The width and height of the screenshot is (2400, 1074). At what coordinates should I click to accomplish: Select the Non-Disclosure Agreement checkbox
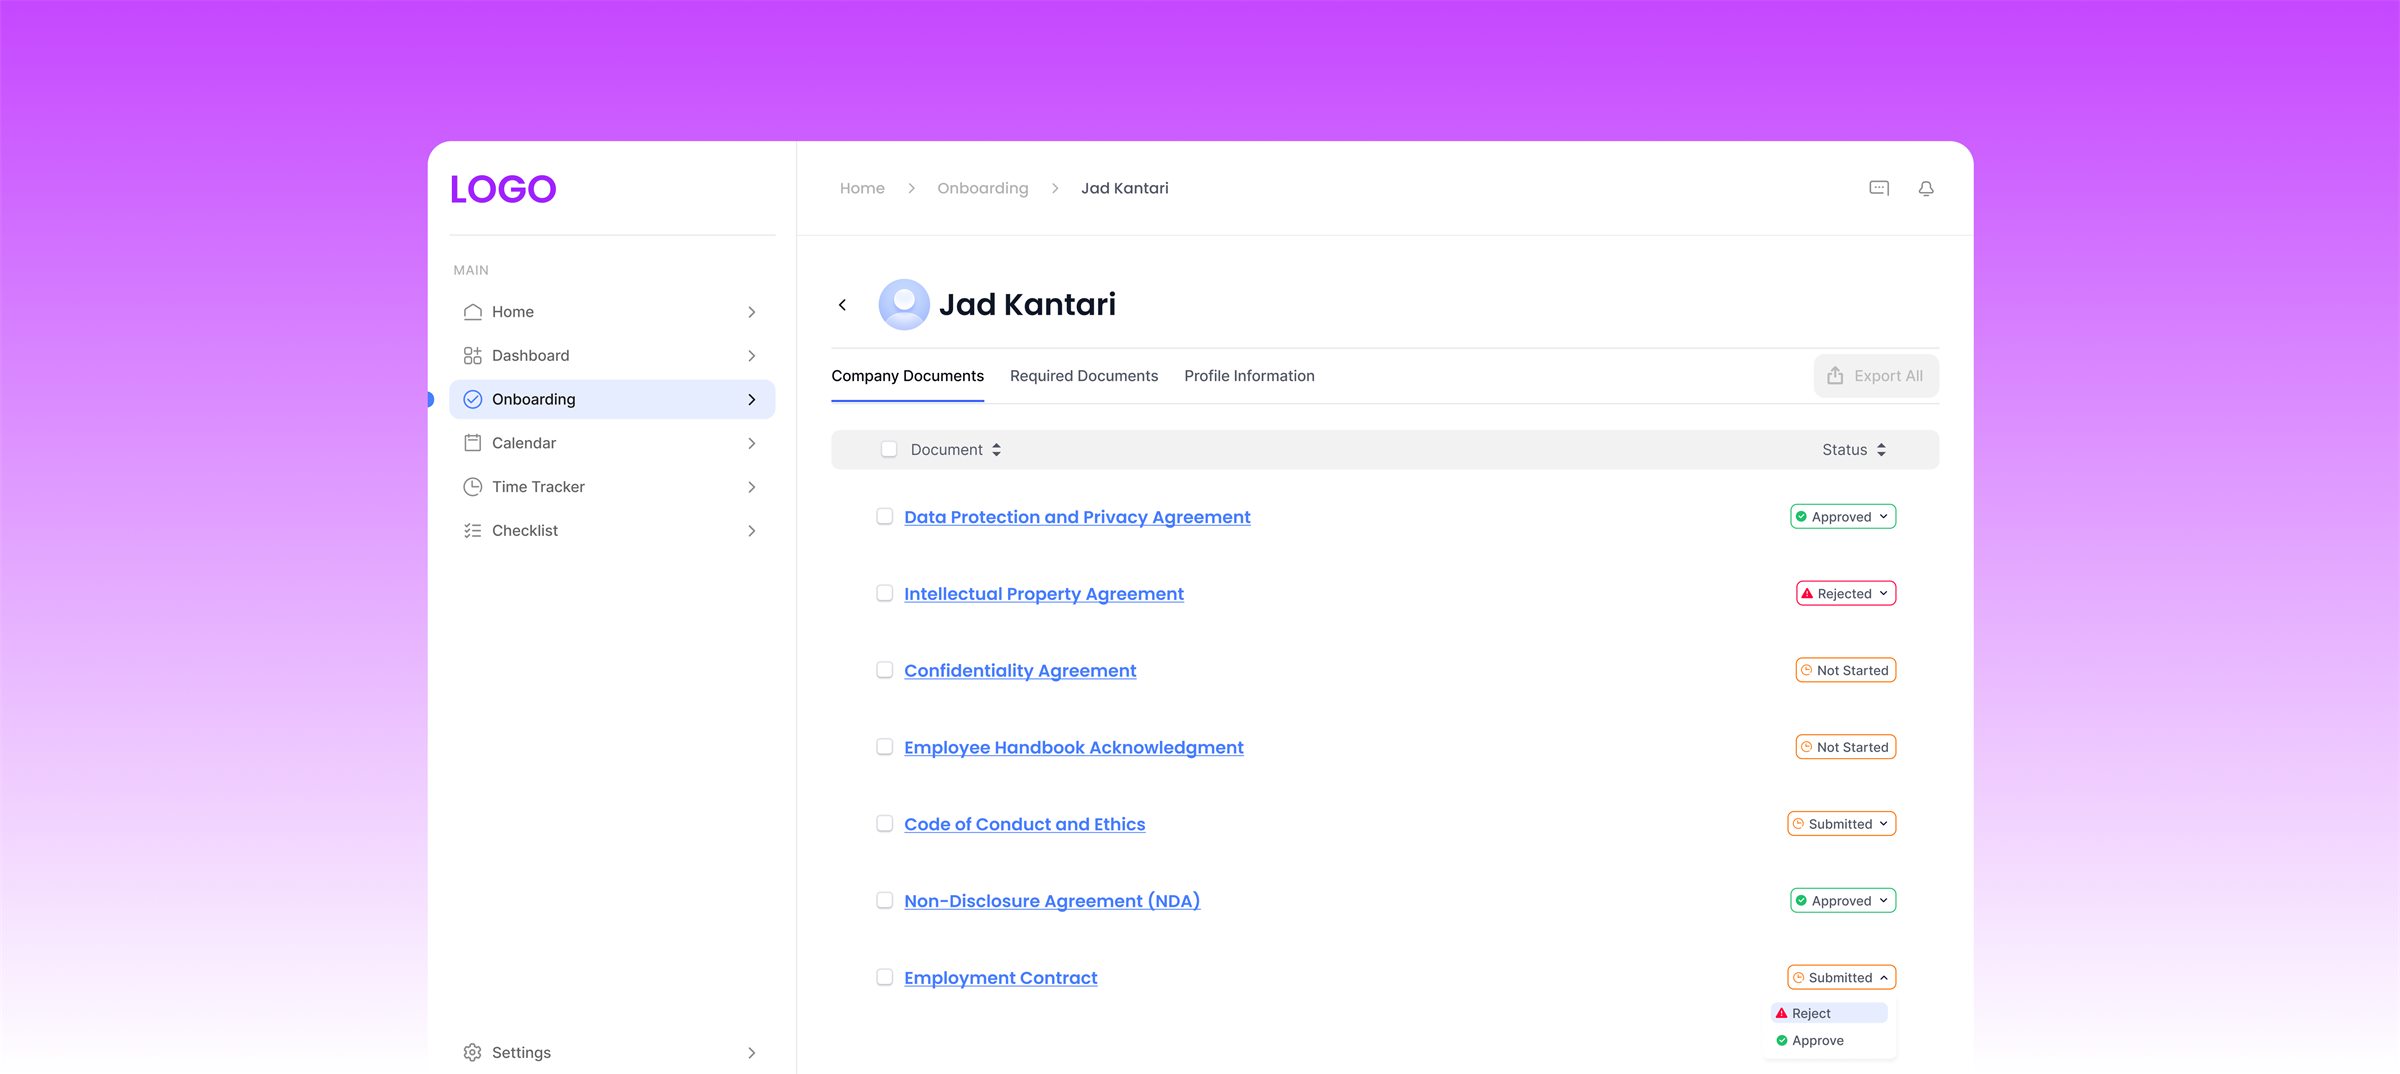pos(884,900)
